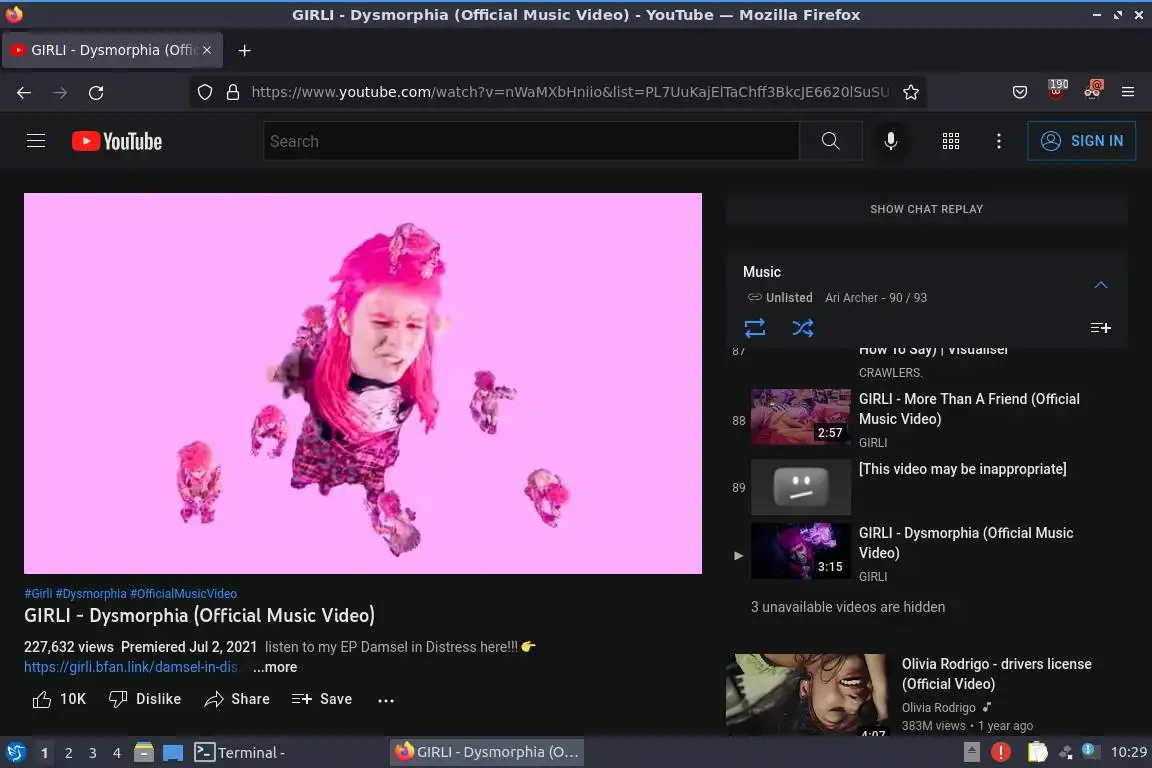Focus the YouTube Search field
The height and width of the screenshot is (768, 1152).
pyautogui.click(x=532, y=140)
